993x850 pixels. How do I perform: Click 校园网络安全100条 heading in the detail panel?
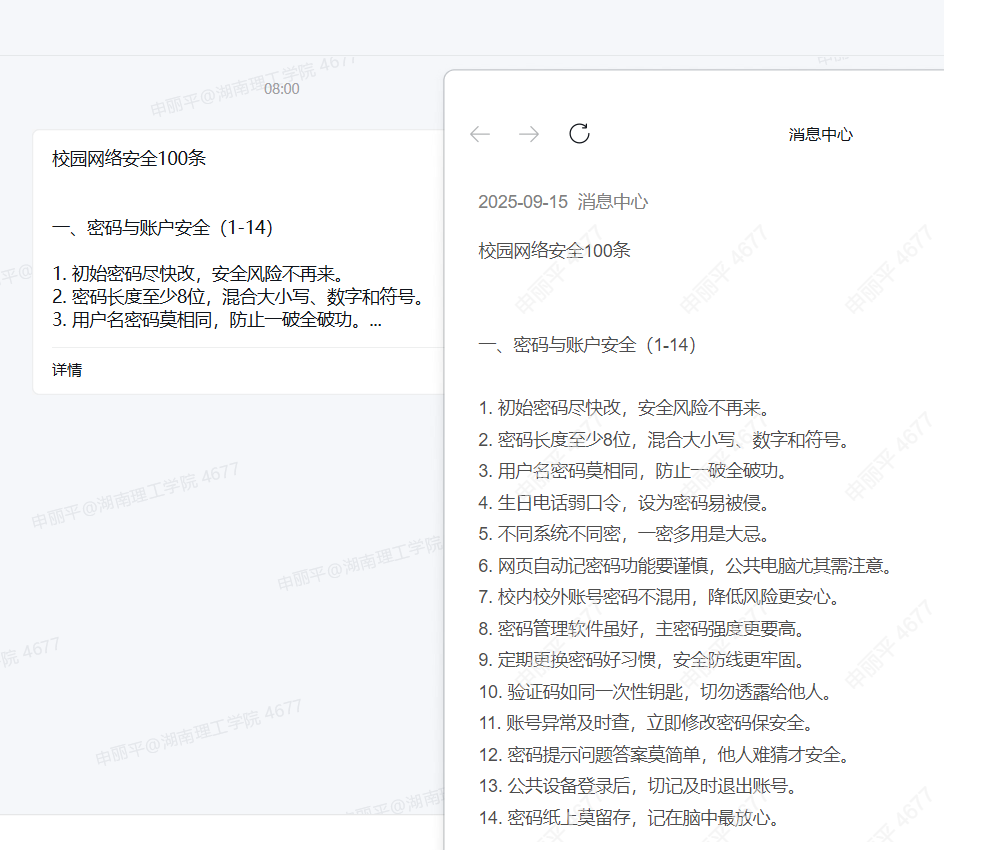(554, 250)
